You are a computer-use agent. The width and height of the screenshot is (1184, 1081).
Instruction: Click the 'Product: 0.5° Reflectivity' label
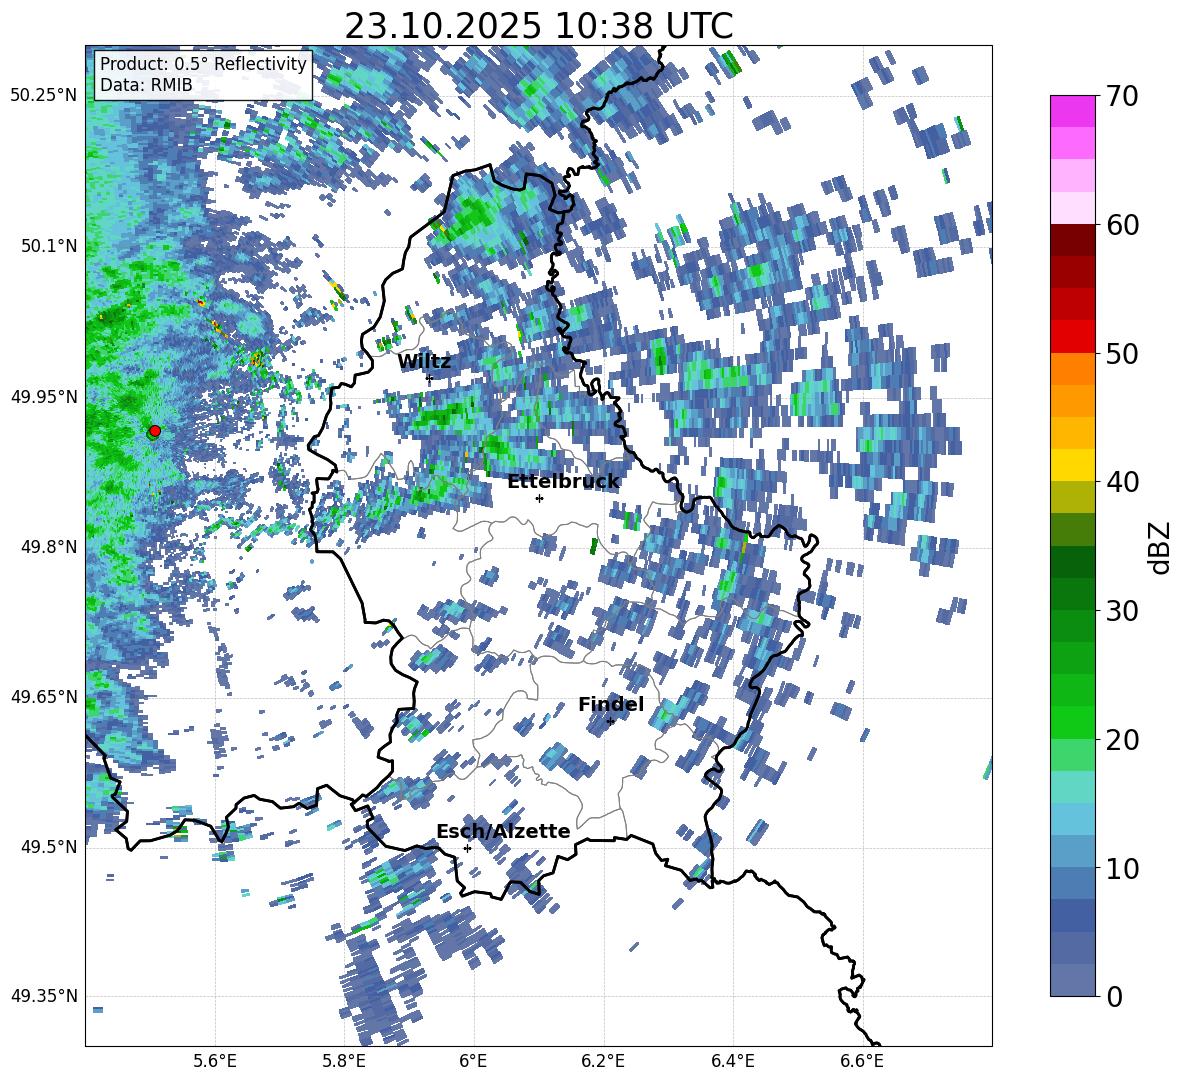pyautogui.click(x=203, y=63)
